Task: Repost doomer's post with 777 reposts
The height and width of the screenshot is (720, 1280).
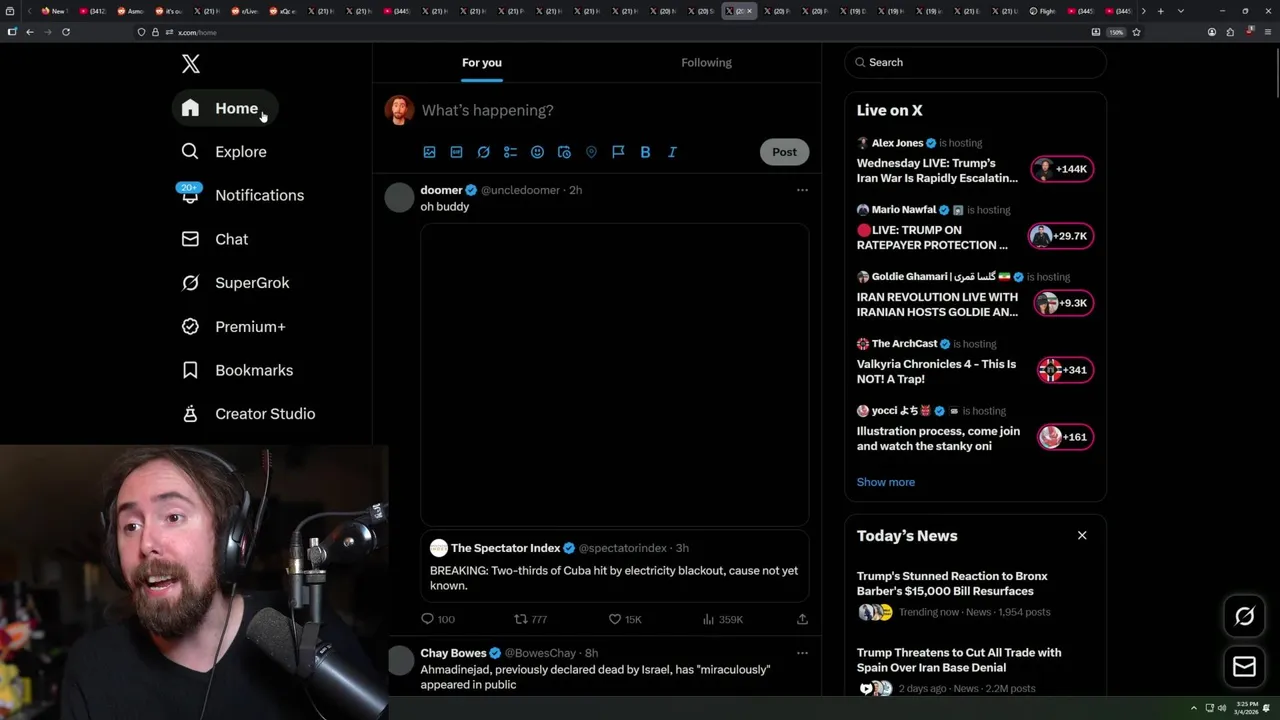Action: pyautogui.click(x=530, y=619)
